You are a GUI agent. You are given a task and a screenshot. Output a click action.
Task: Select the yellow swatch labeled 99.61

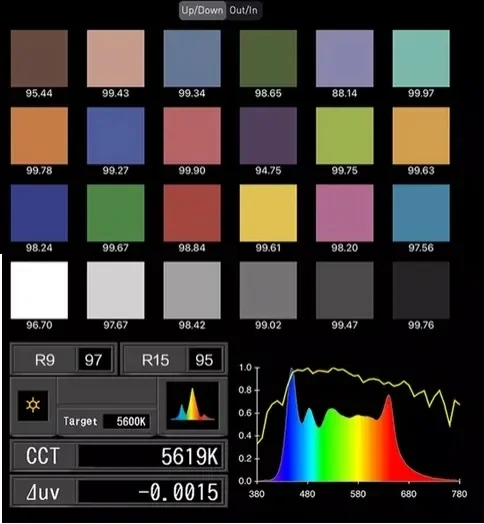[268, 213]
